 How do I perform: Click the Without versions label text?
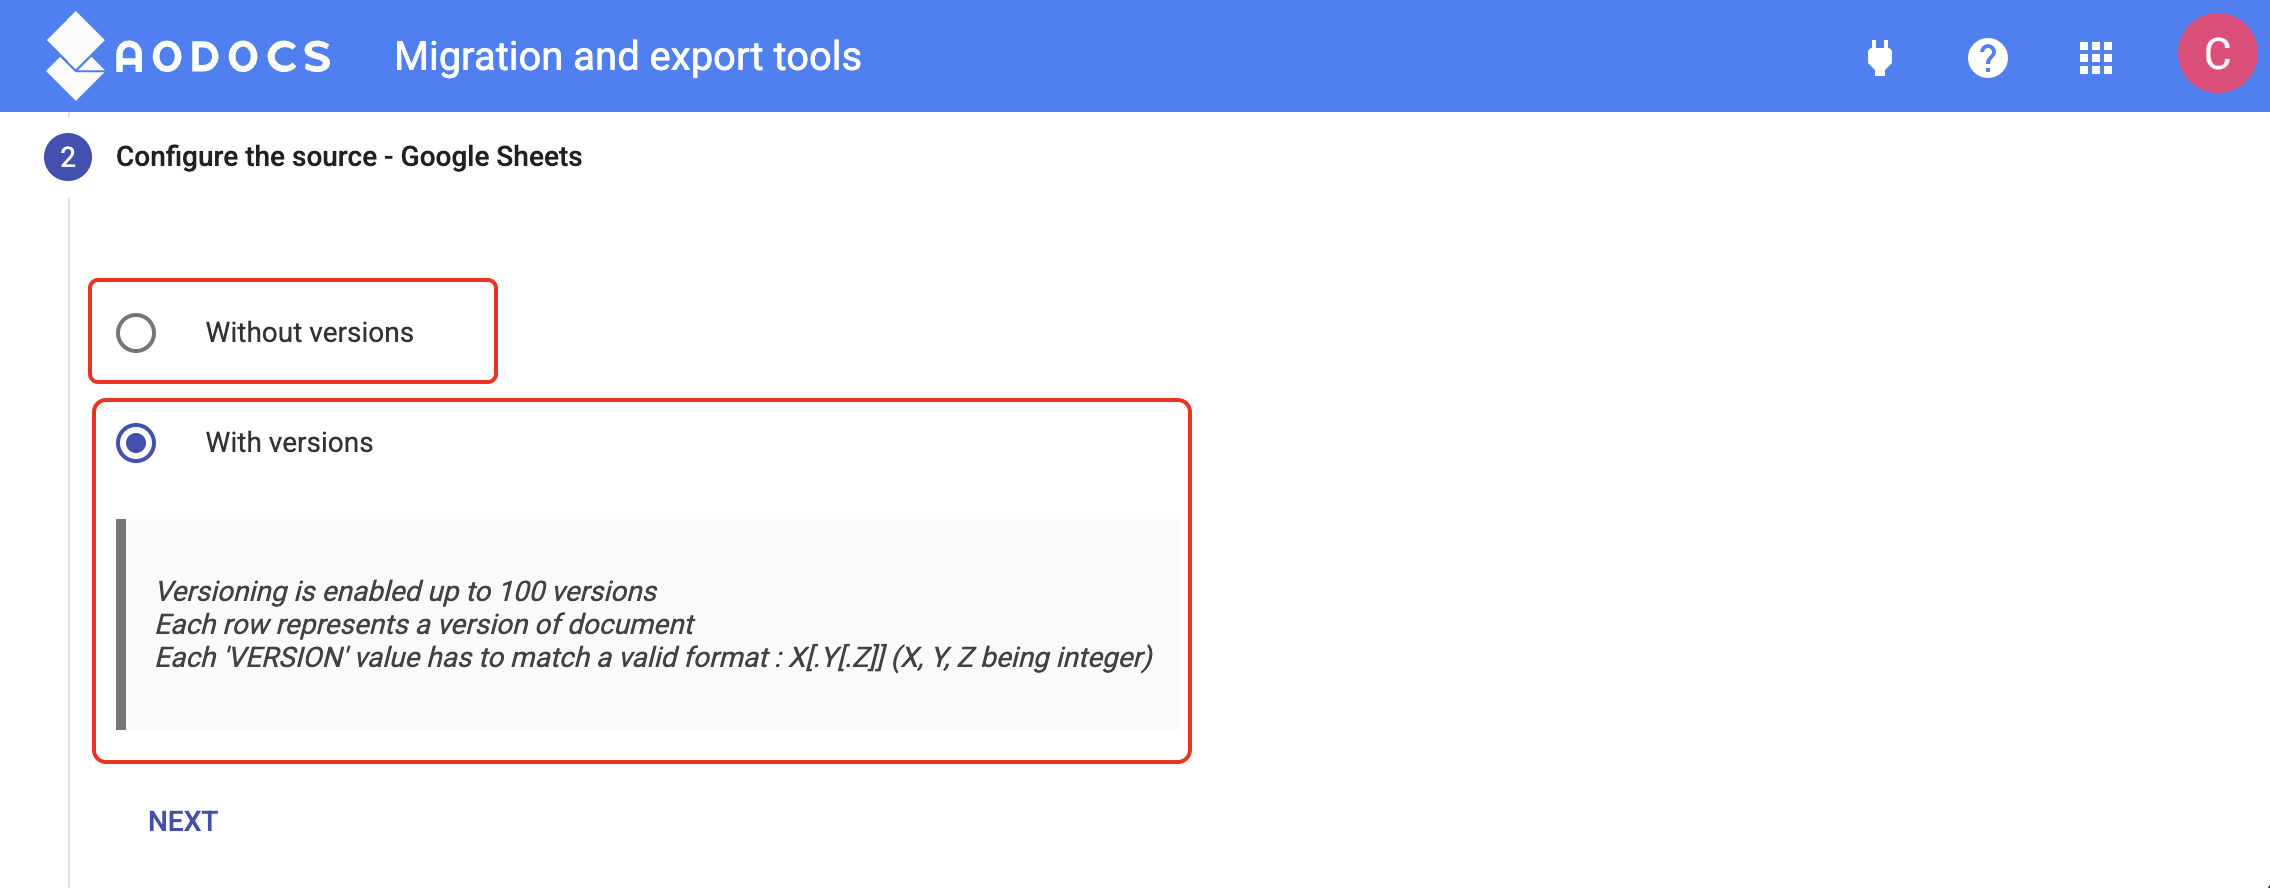[310, 333]
